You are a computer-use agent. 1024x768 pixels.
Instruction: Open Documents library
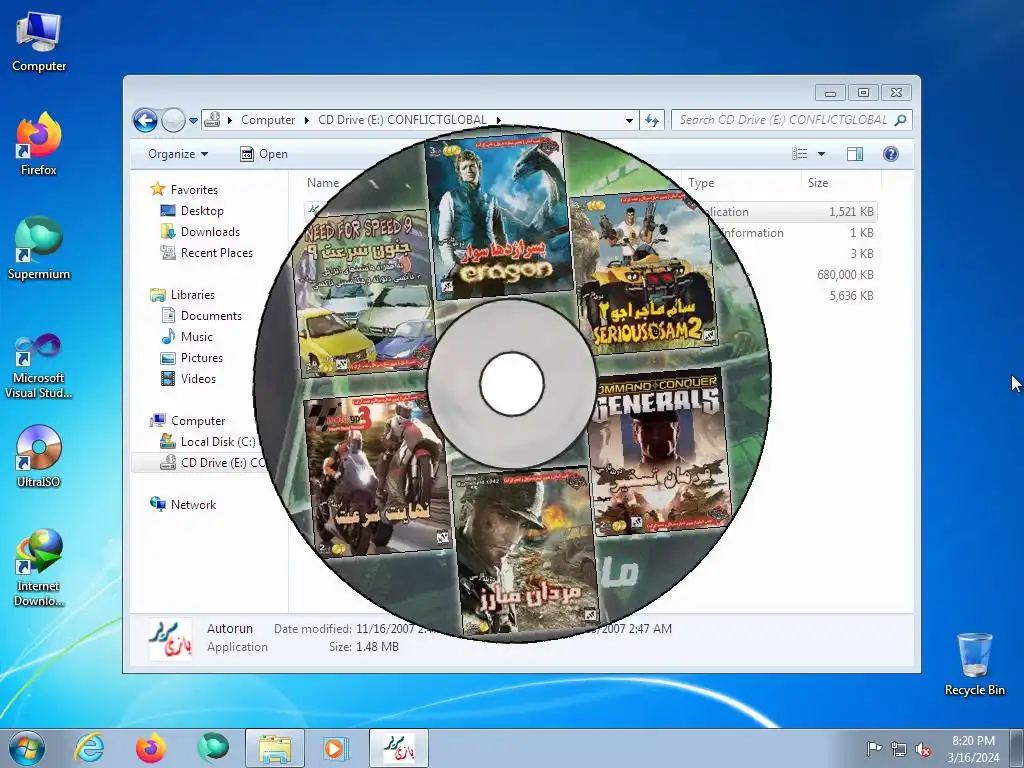point(201,316)
